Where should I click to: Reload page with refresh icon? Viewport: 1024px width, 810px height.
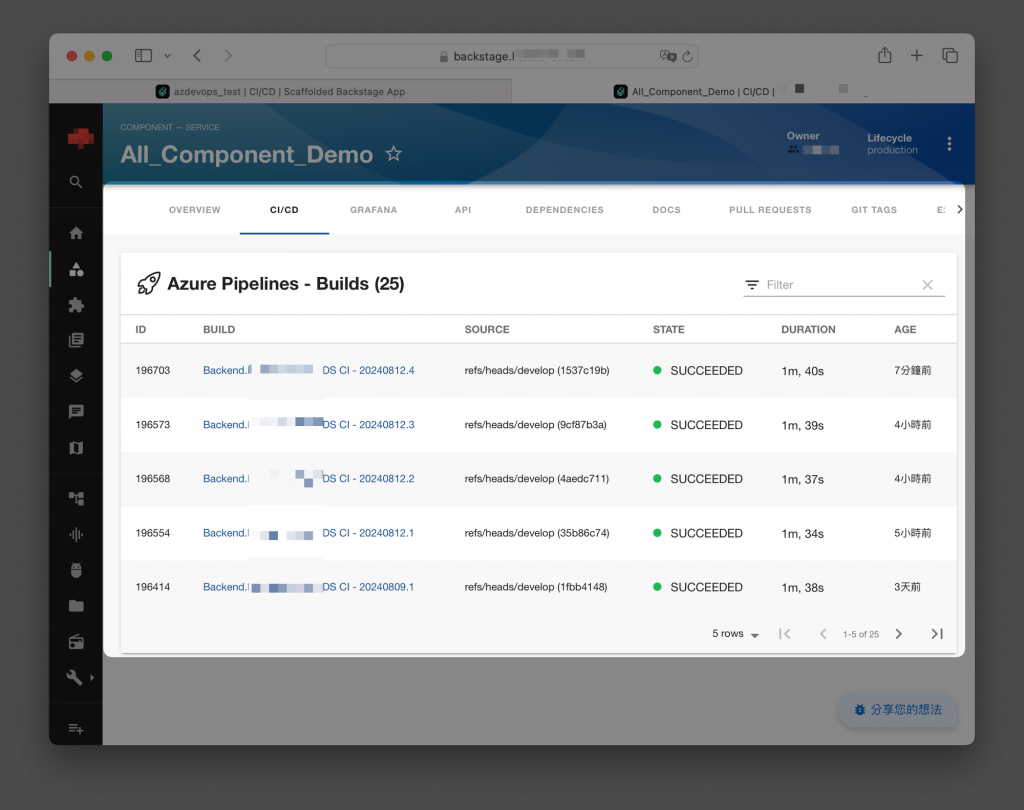point(687,57)
